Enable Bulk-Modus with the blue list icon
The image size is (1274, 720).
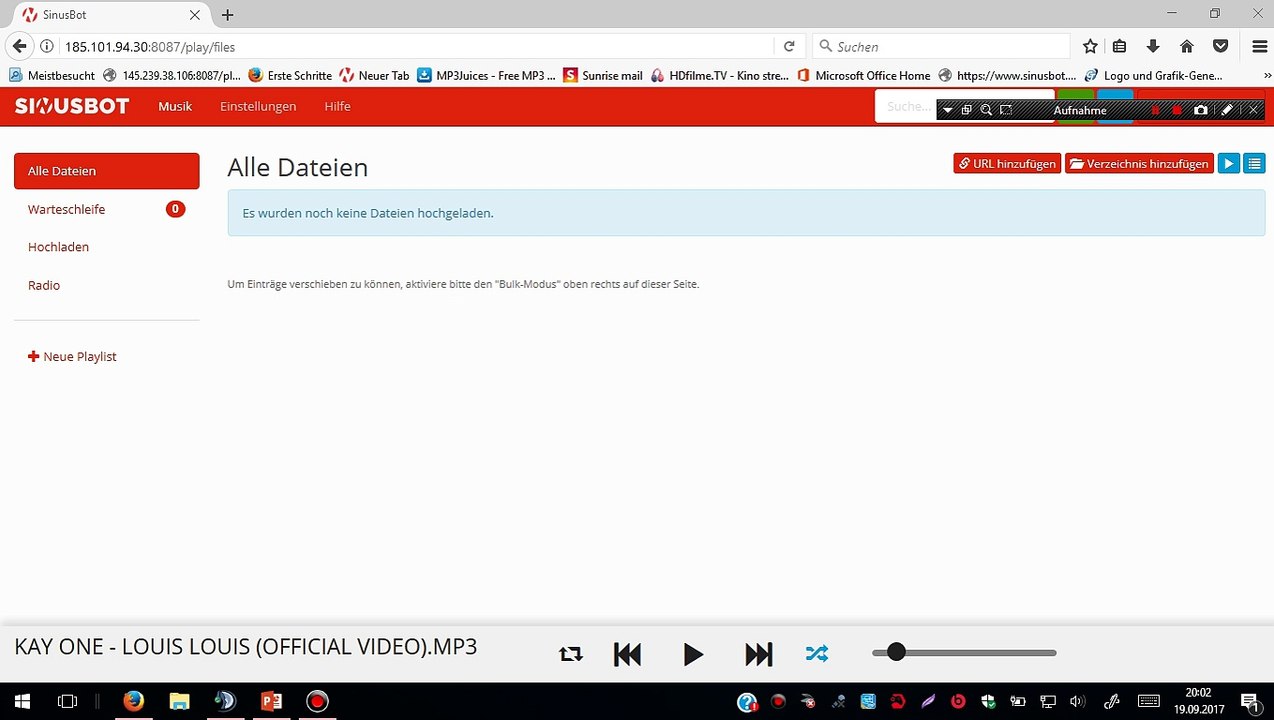coord(1254,164)
